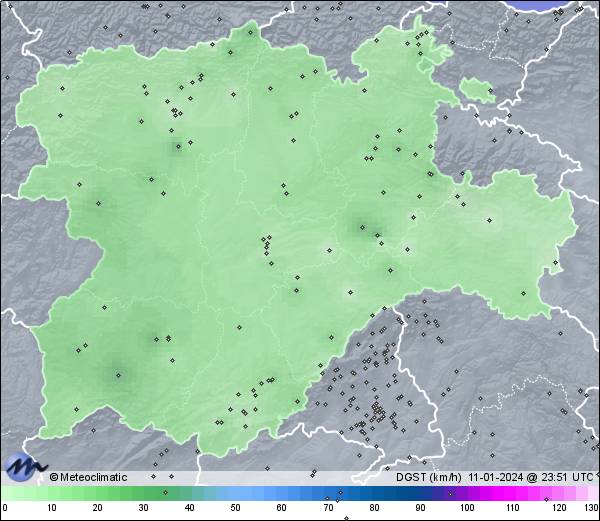The width and height of the screenshot is (600, 521).
Task: Click the scale label 0
Action: [x=5, y=508]
